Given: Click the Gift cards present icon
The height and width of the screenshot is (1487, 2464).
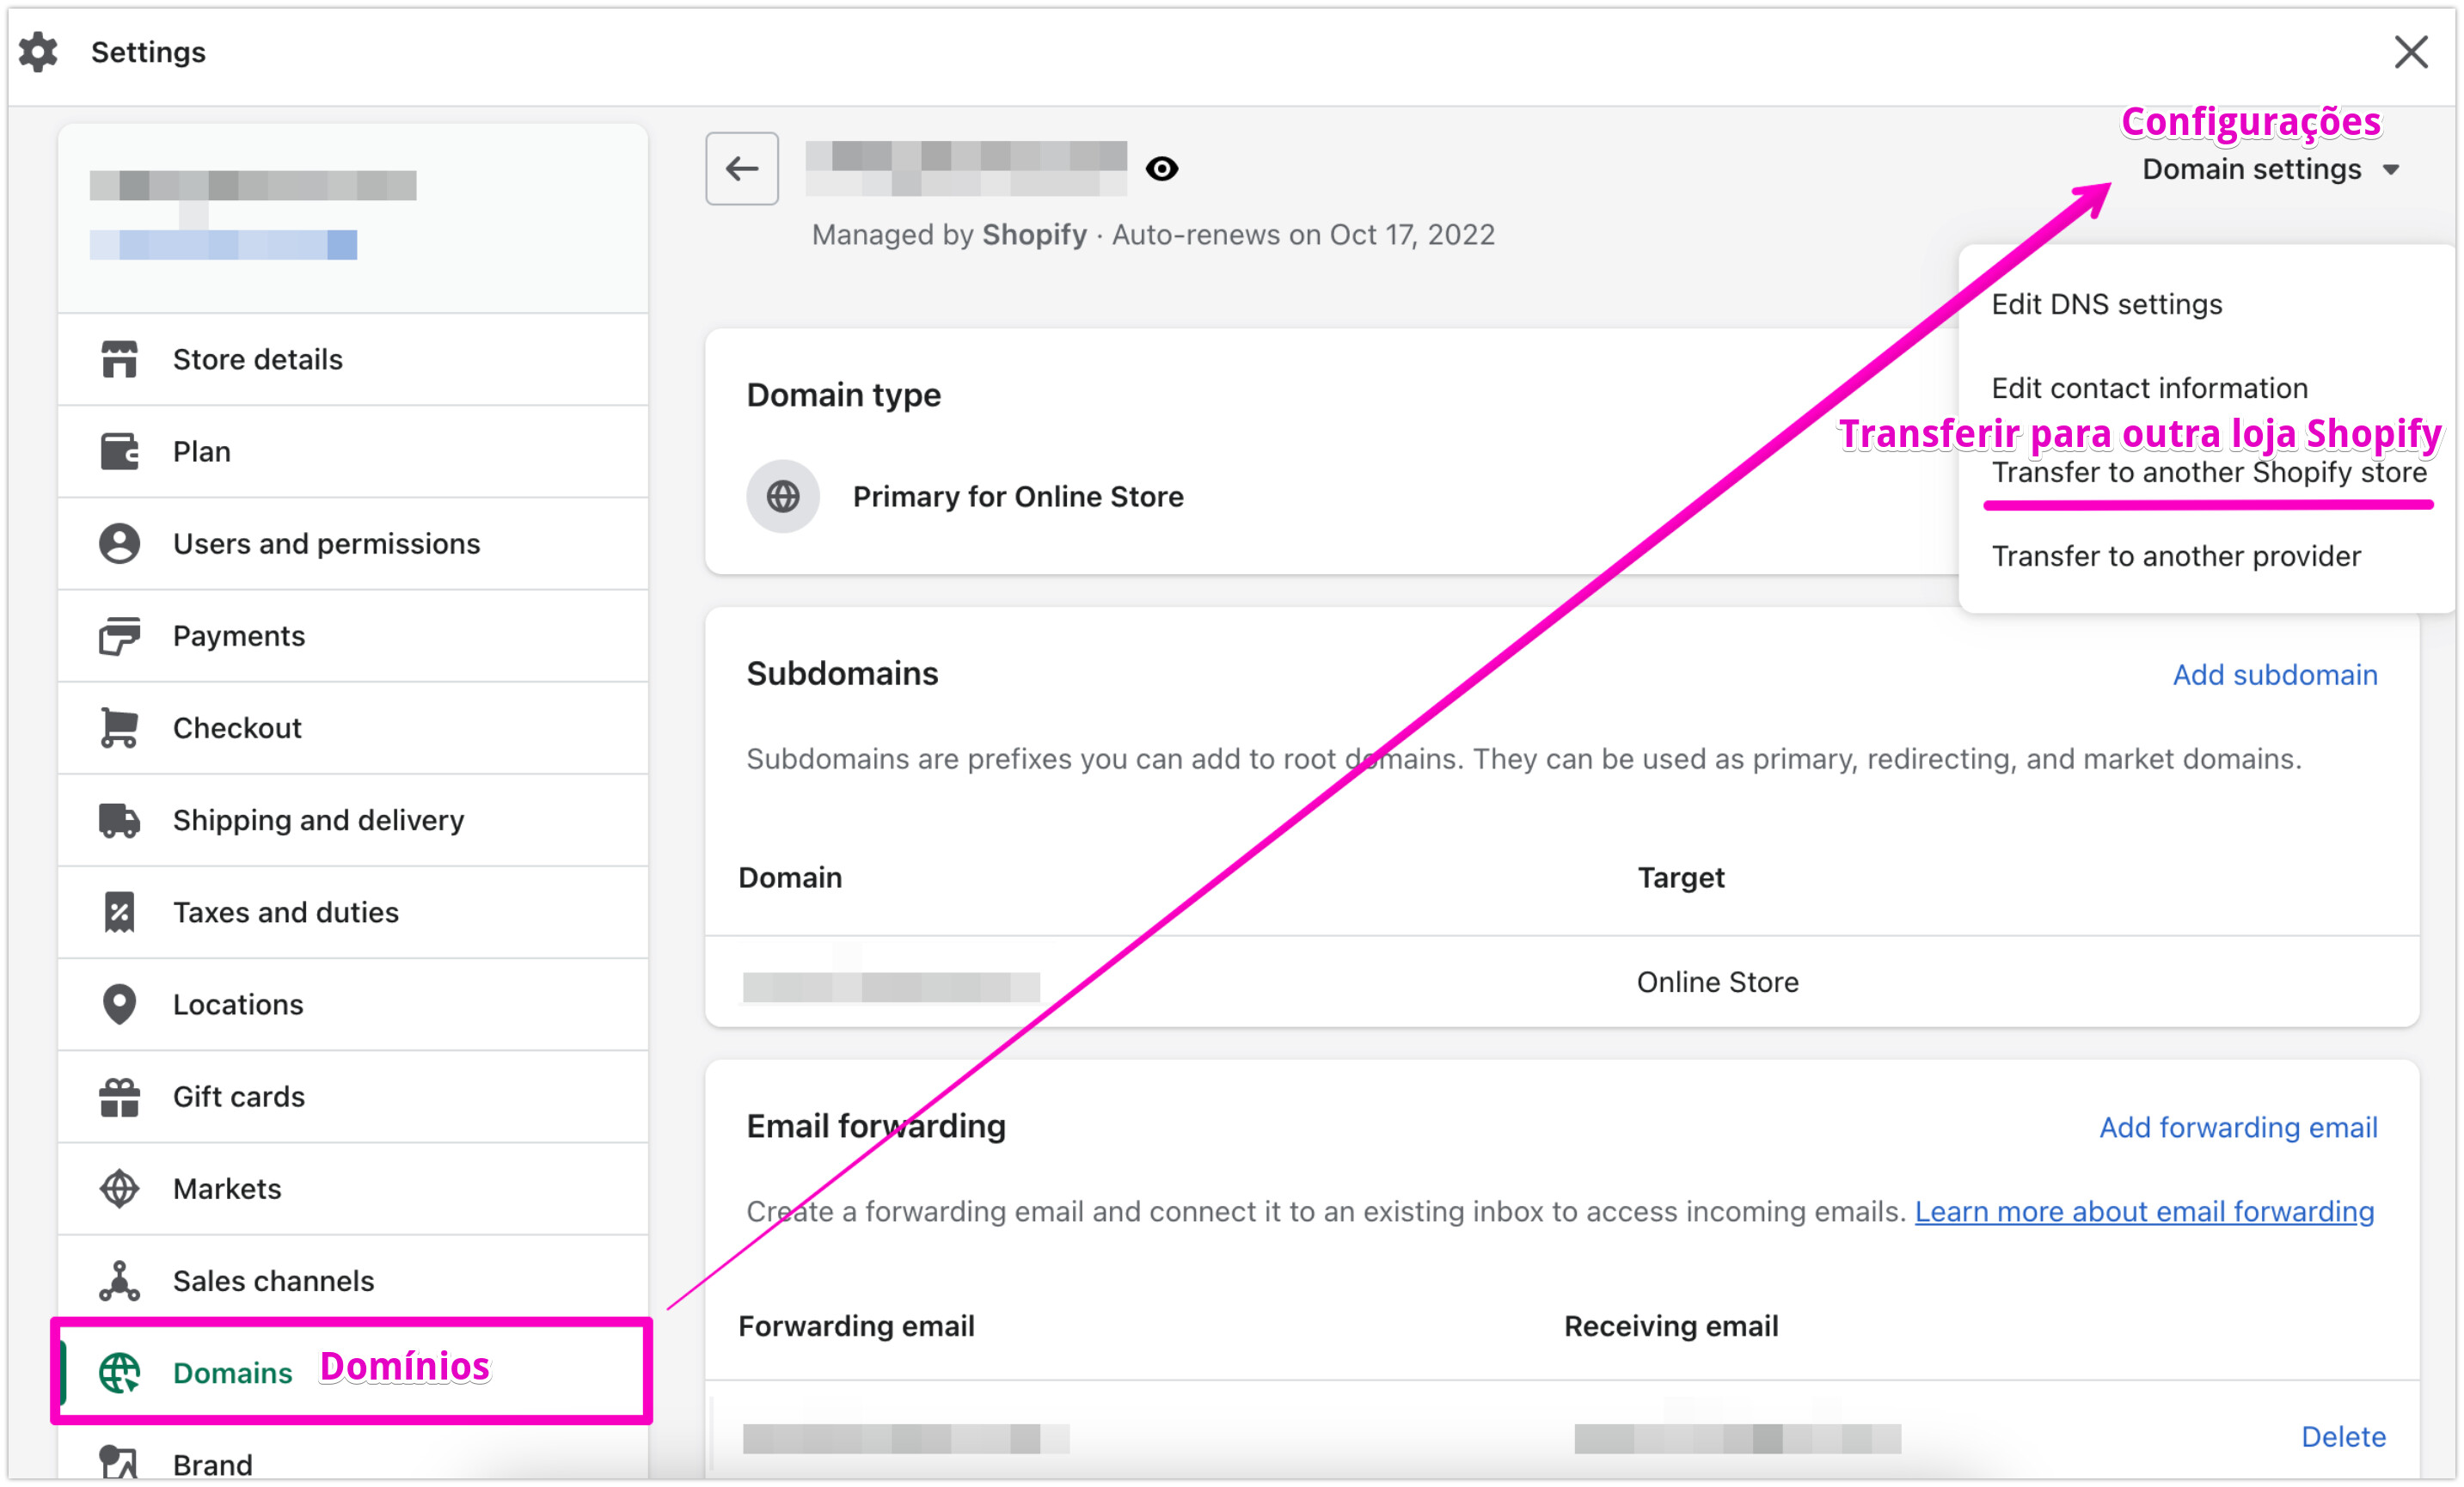Looking at the screenshot, I should point(119,1097).
